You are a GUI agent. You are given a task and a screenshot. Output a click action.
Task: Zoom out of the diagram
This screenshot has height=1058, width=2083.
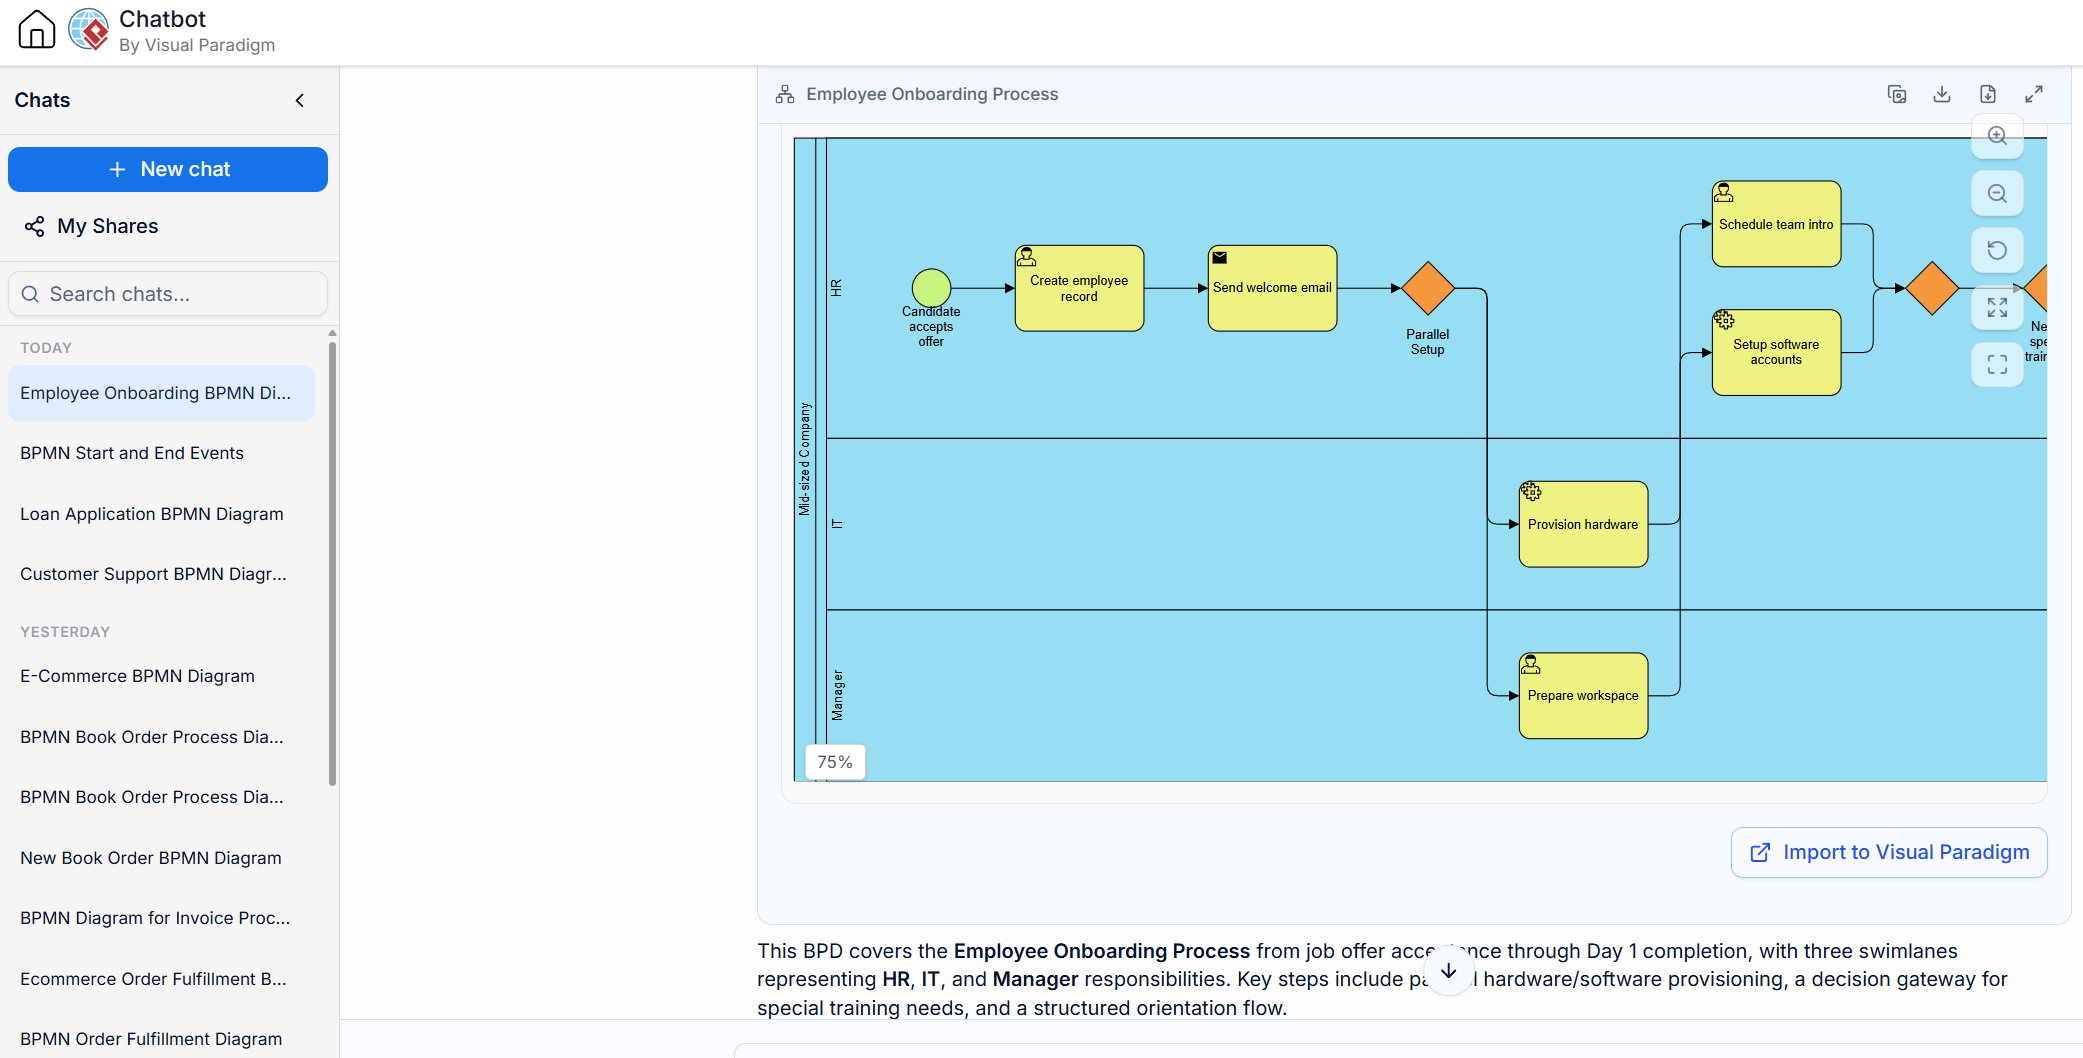(1997, 193)
